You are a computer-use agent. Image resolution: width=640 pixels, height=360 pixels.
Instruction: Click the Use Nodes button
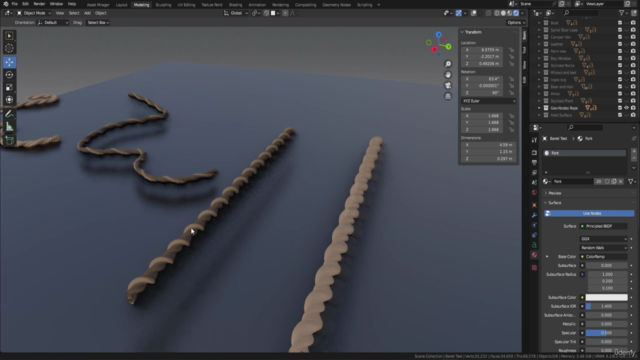point(589,213)
